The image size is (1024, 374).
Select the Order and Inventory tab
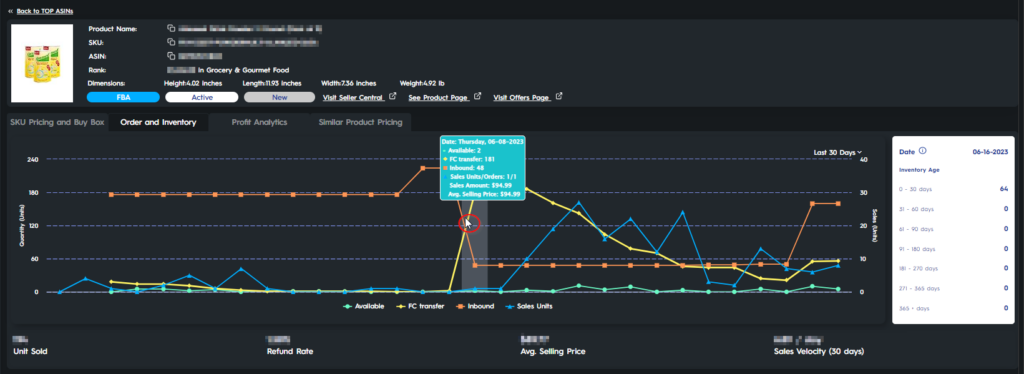[x=159, y=122]
